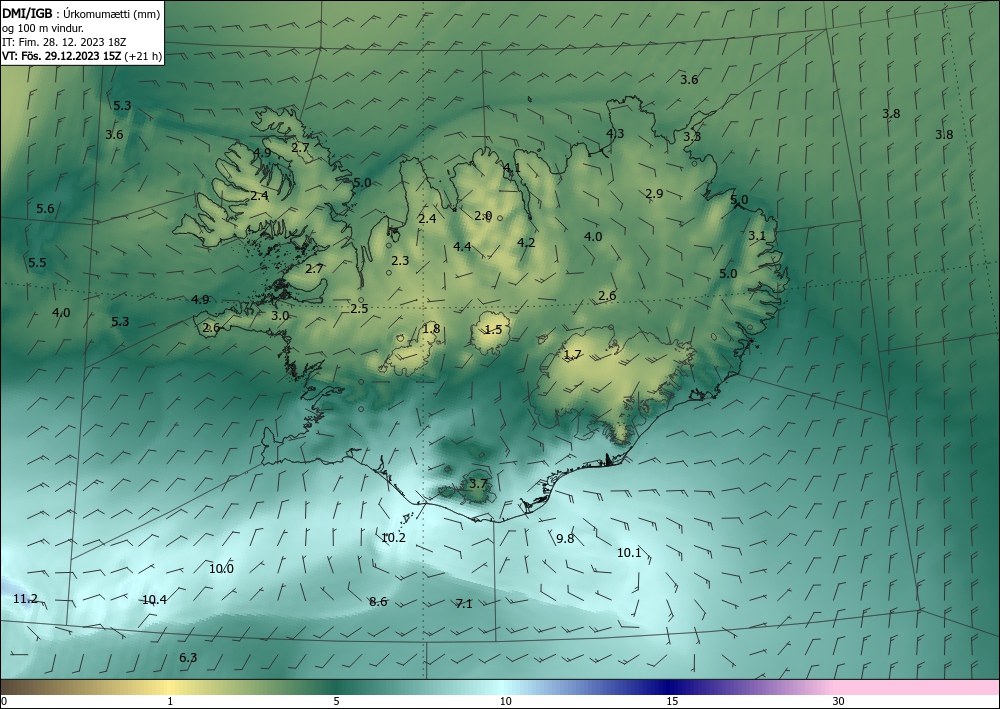Click the dark navy section of the color scale

coord(666,687)
